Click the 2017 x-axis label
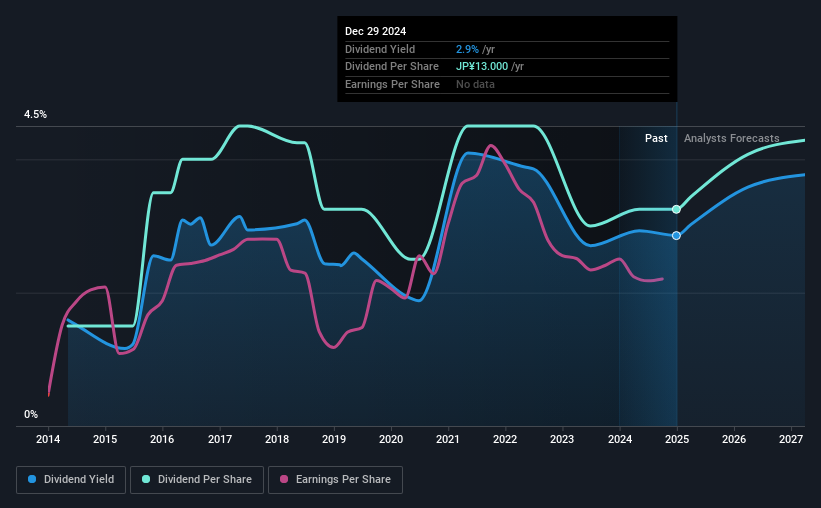This screenshot has height=508, width=821. (x=220, y=439)
